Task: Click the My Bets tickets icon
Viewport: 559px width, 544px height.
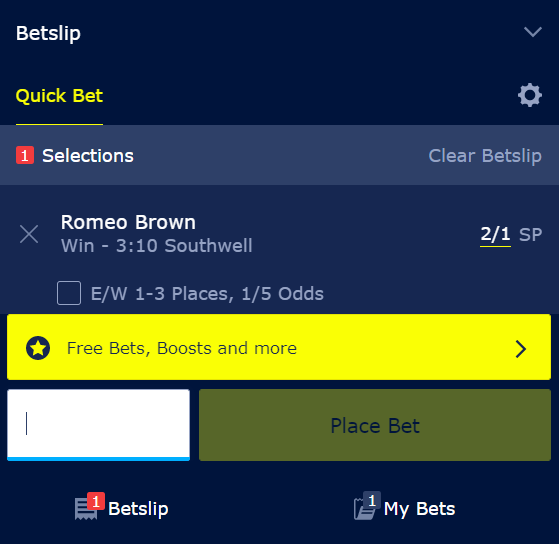Action: 364,509
